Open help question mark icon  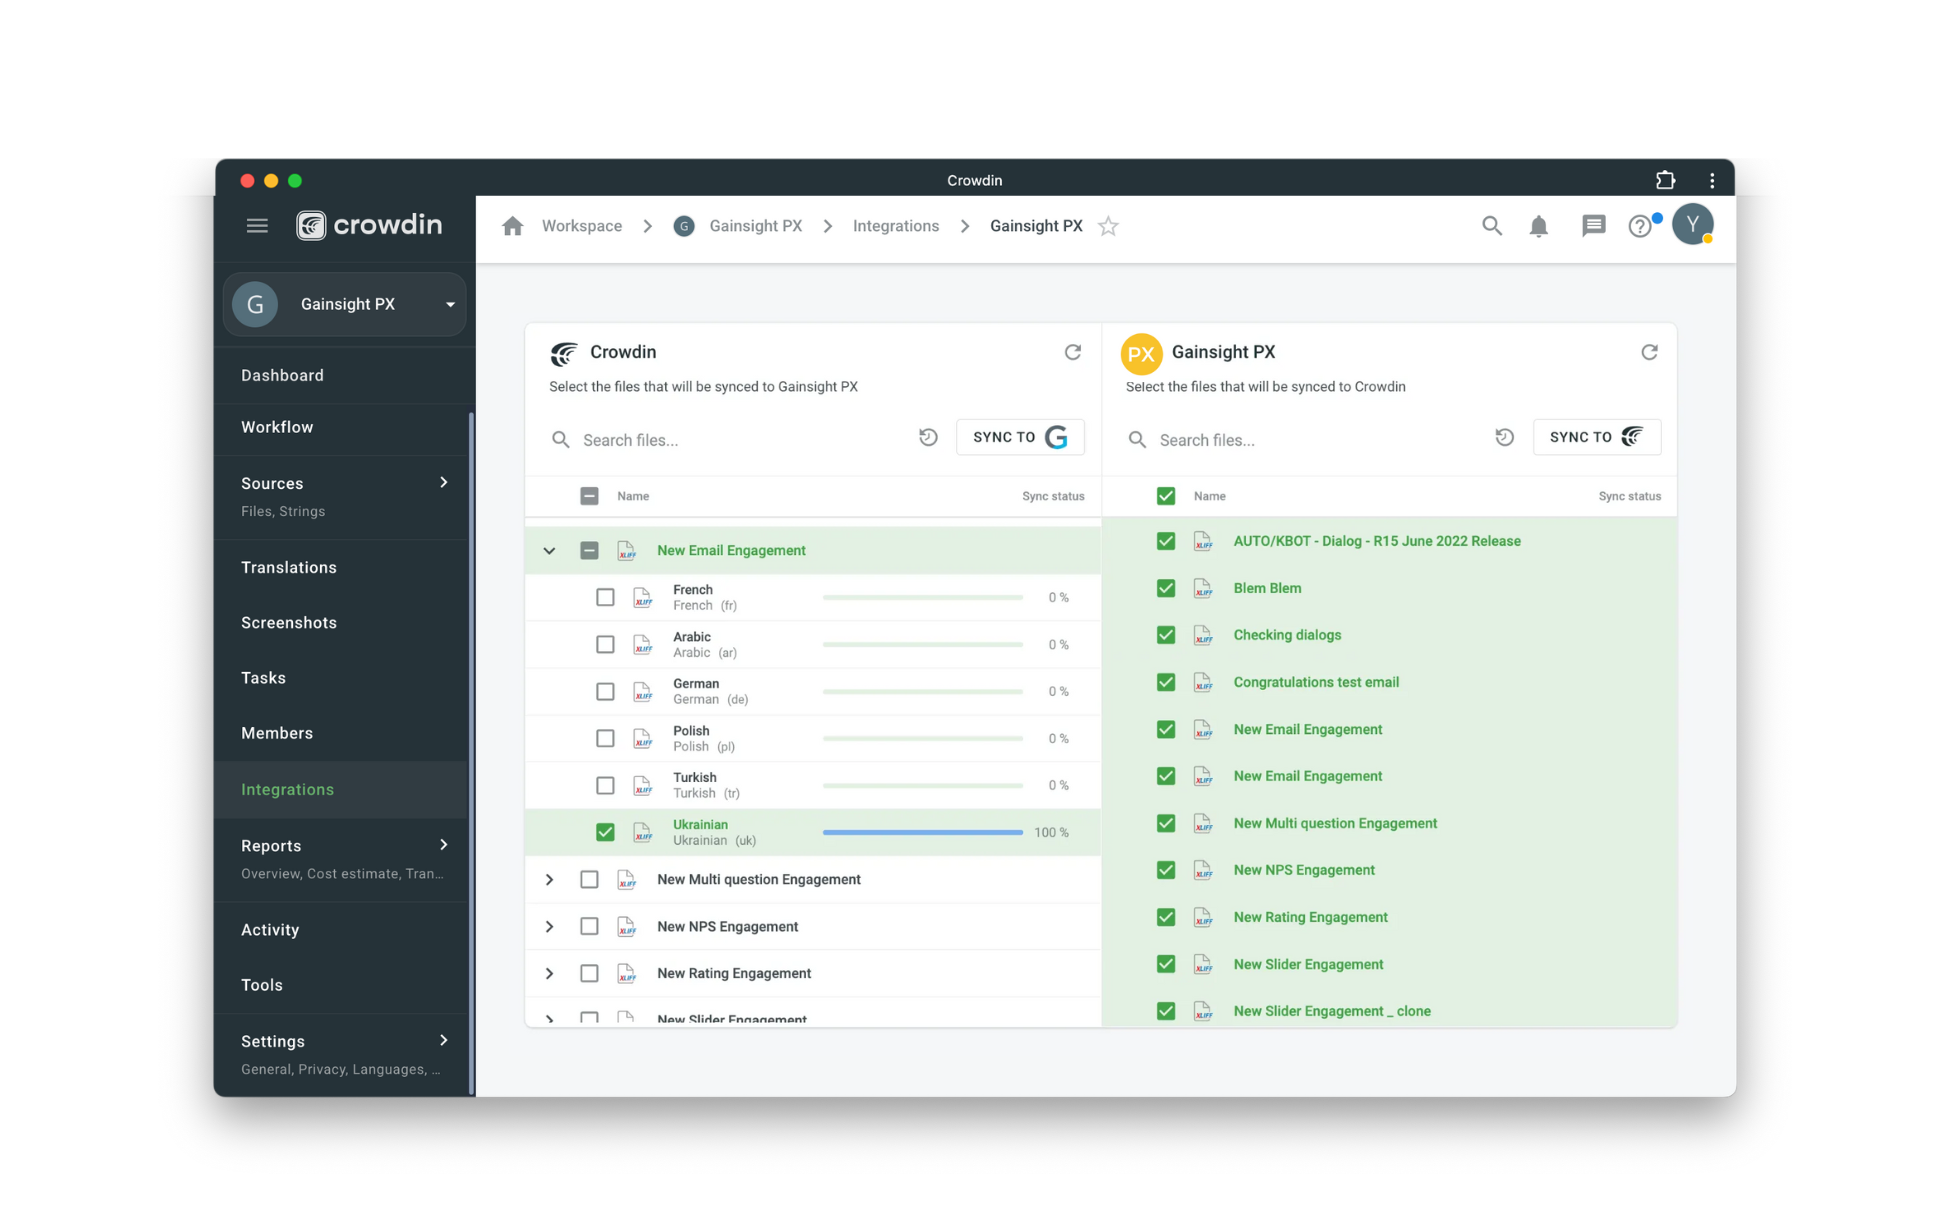pos(1640,226)
